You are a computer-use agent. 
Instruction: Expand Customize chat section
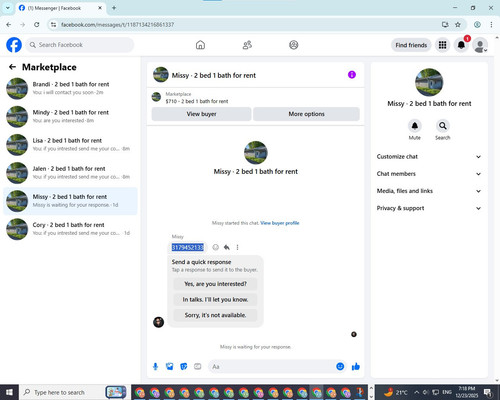(x=429, y=157)
